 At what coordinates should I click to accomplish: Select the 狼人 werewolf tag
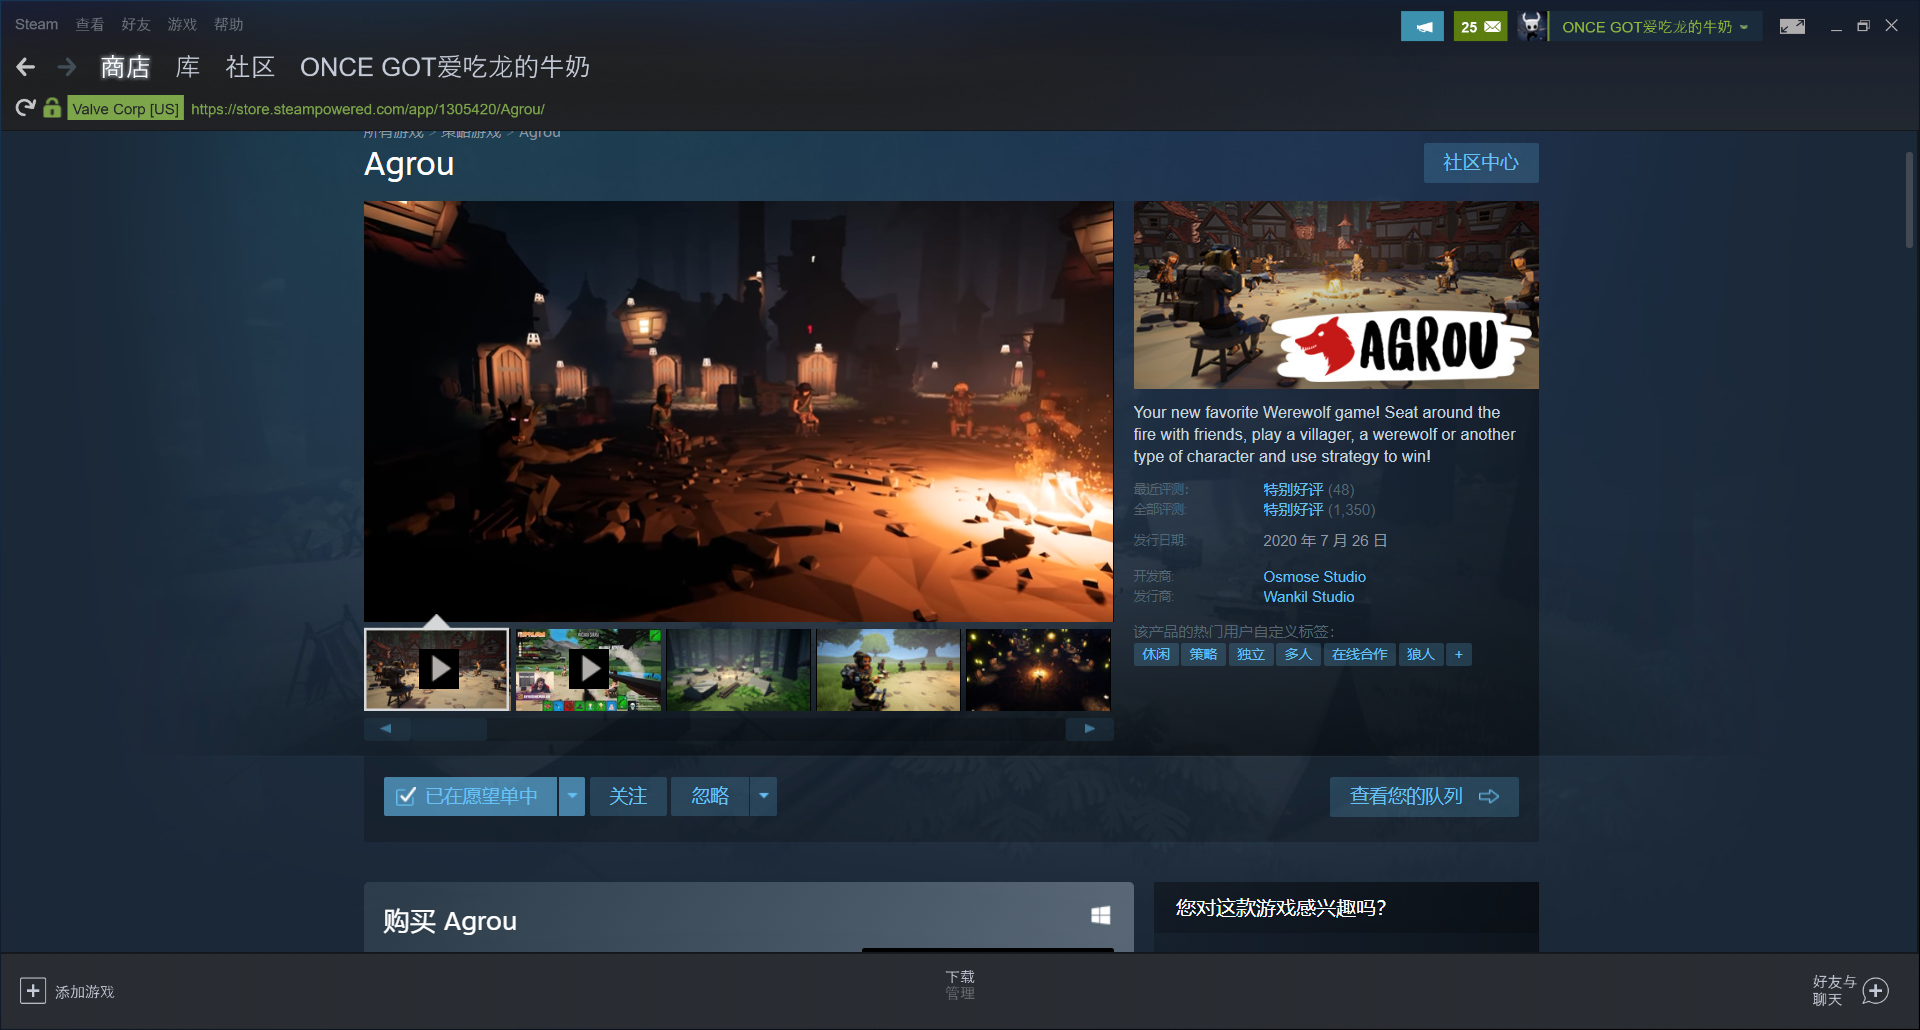tap(1420, 654)
